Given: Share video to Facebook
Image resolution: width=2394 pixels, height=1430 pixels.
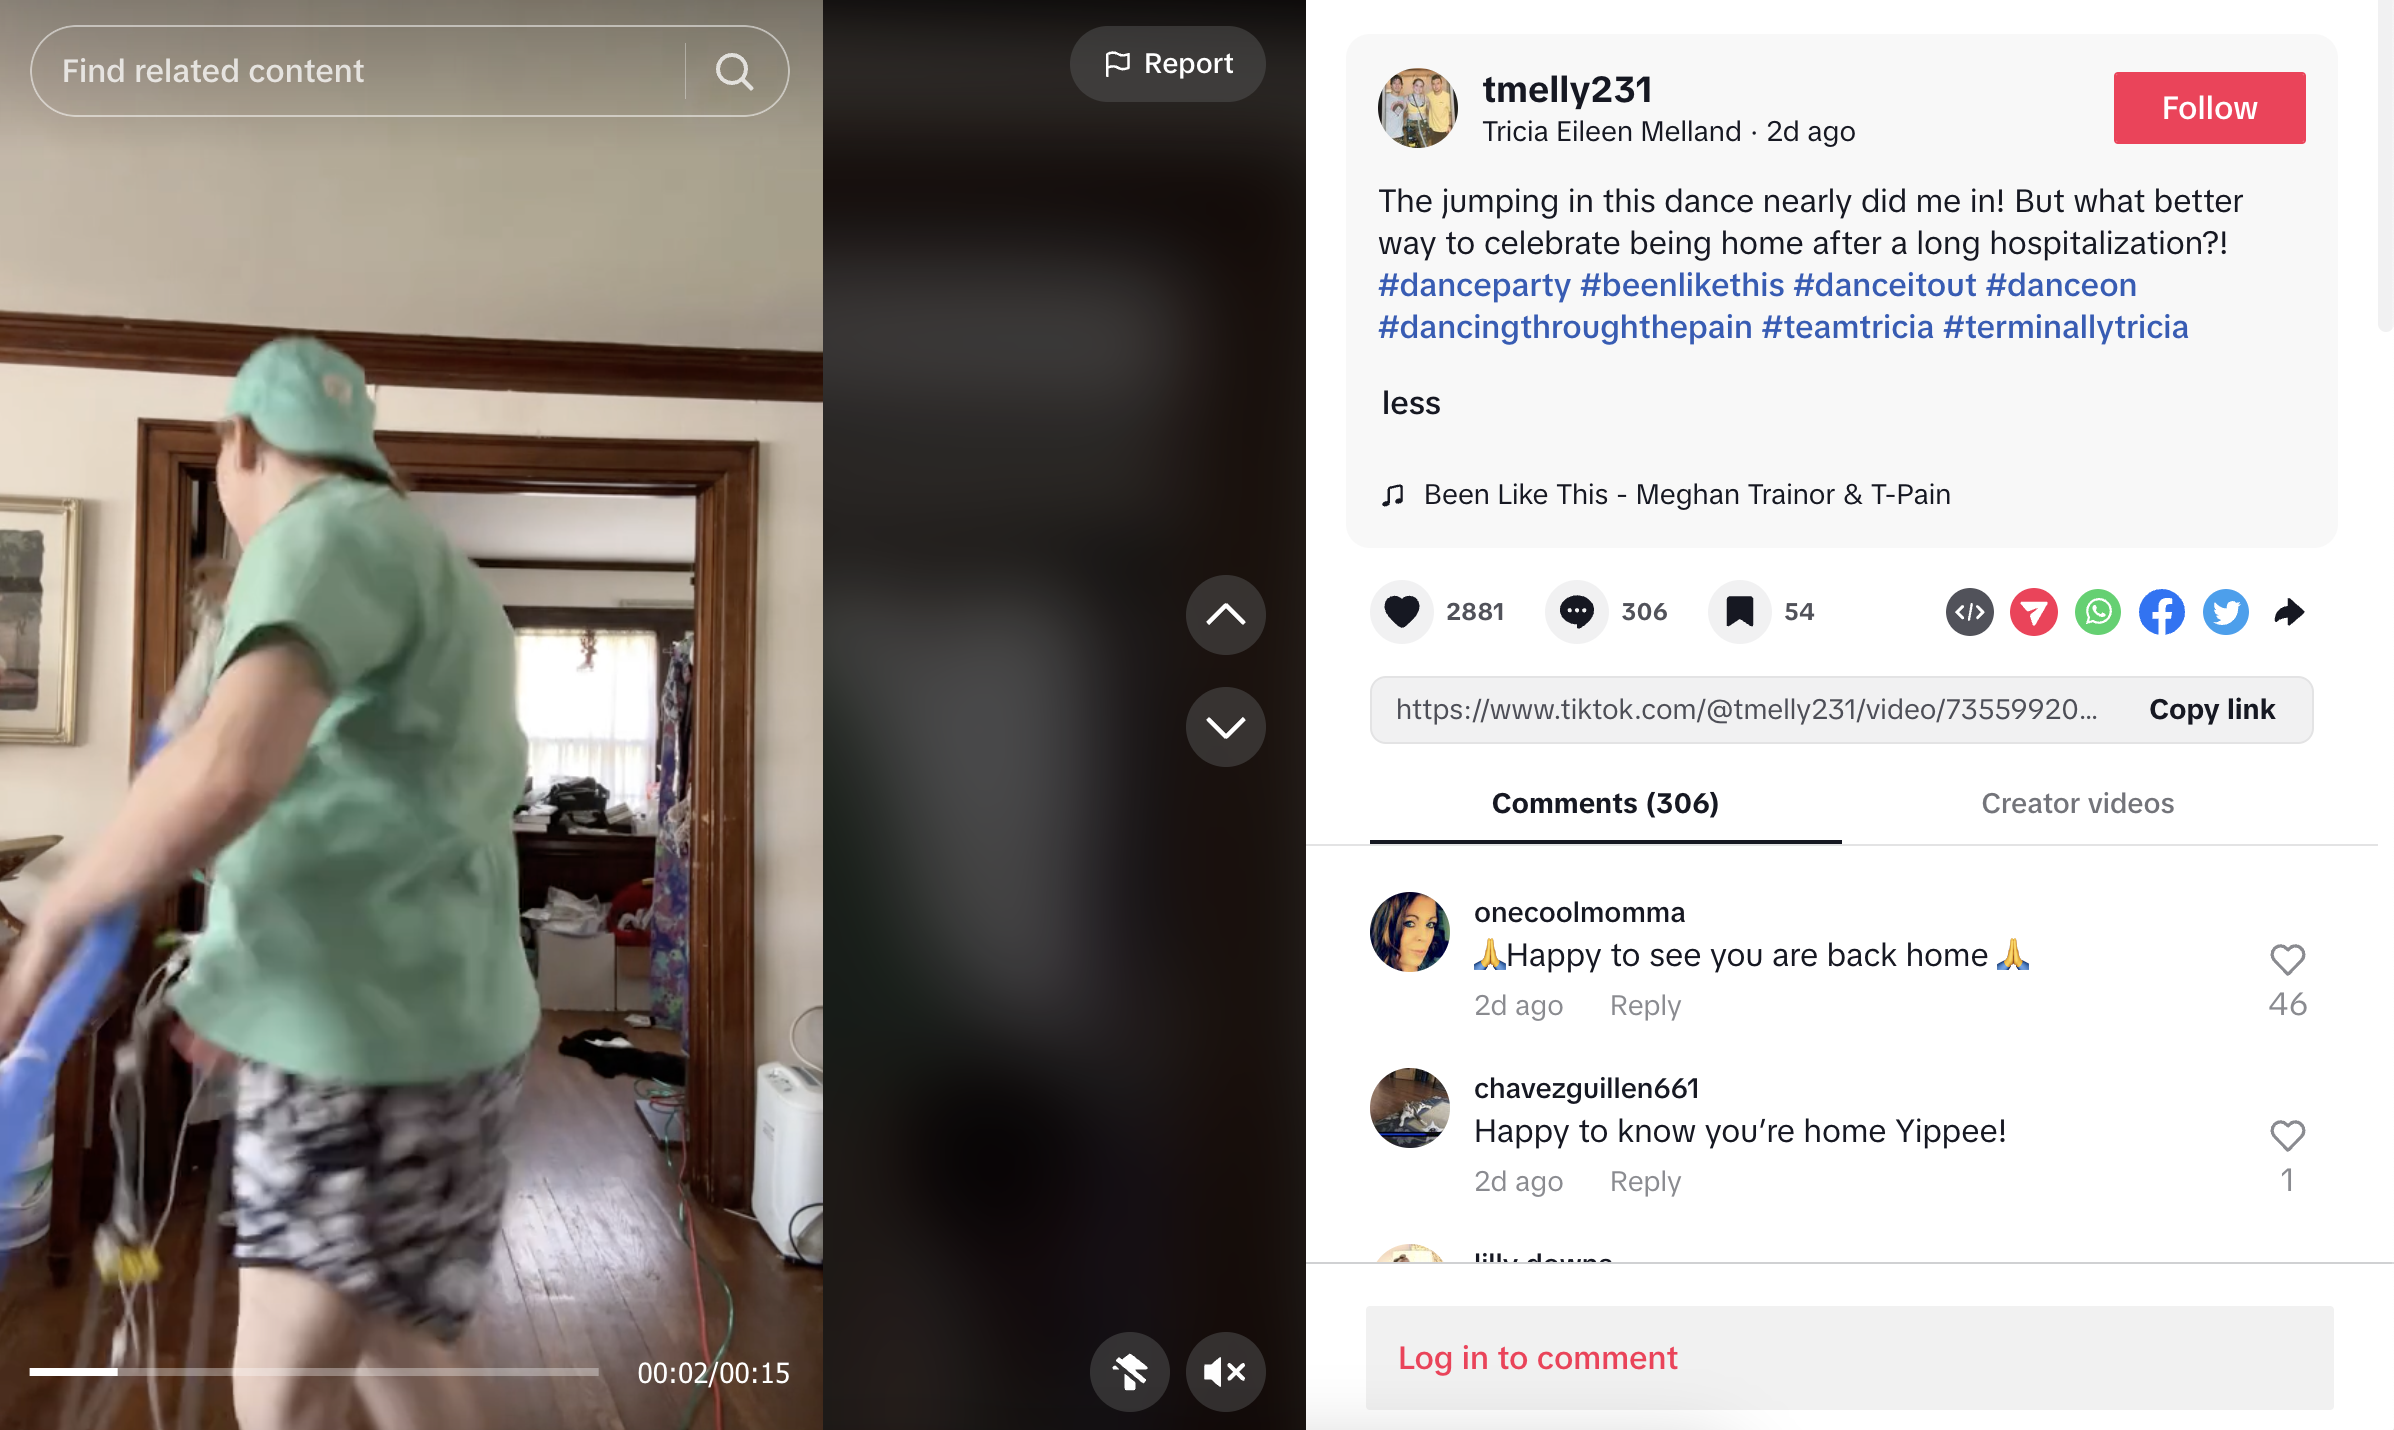Looking at the screenshot, I should coord(2161,612).
